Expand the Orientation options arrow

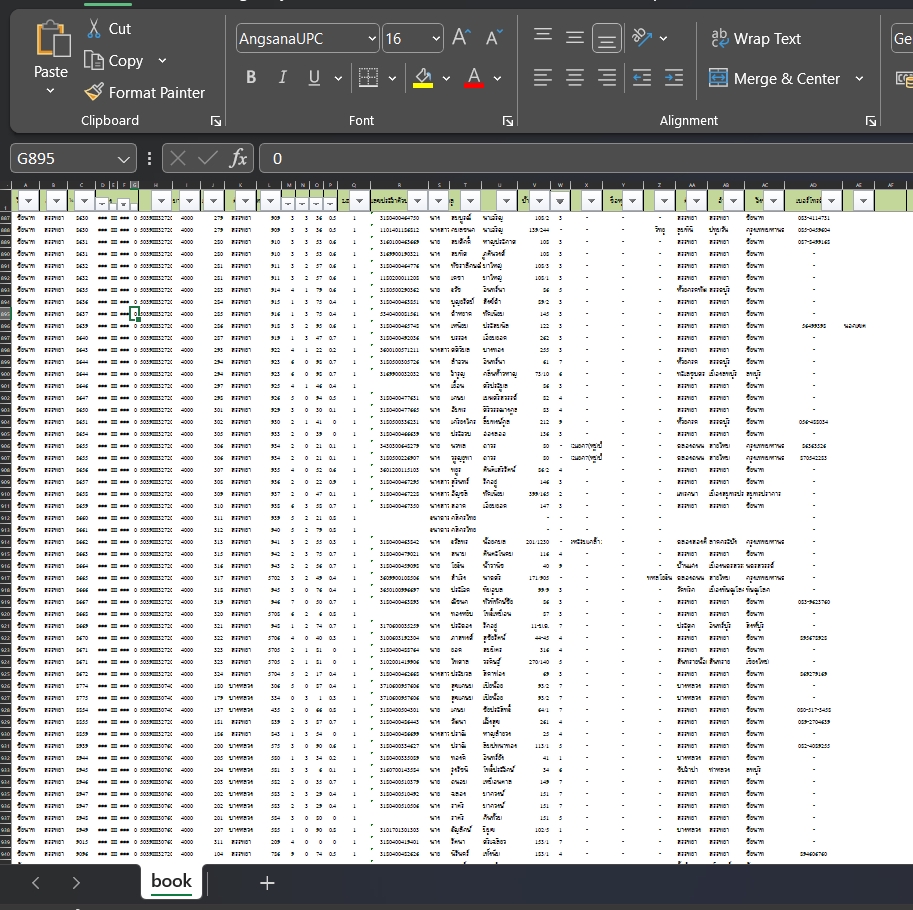[x=663, y=38]
